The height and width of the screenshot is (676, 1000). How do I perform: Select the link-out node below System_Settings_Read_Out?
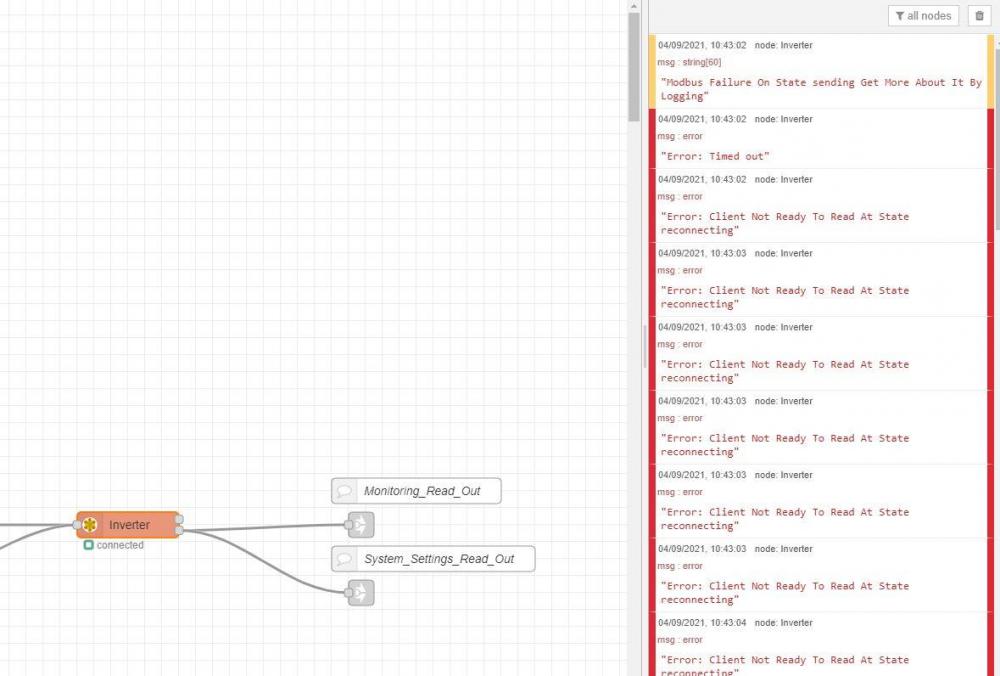(x=361, y=592)
